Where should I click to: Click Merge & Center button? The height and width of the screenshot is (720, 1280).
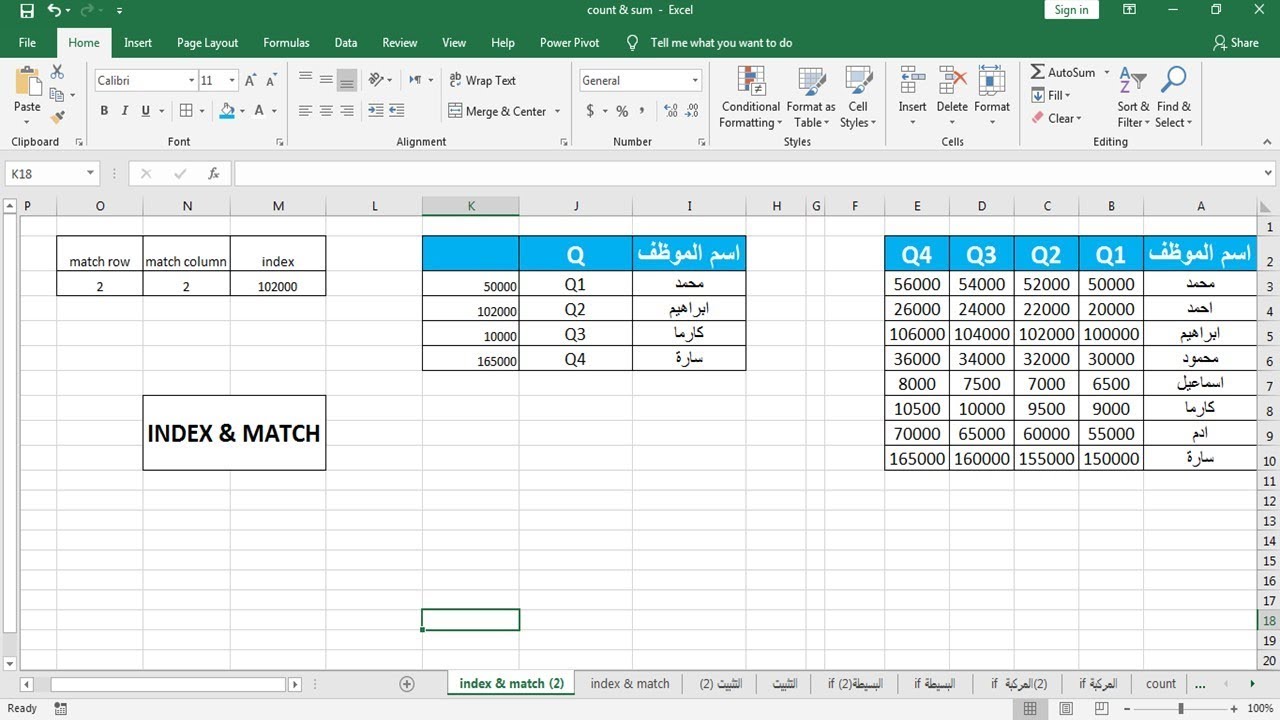498,111
